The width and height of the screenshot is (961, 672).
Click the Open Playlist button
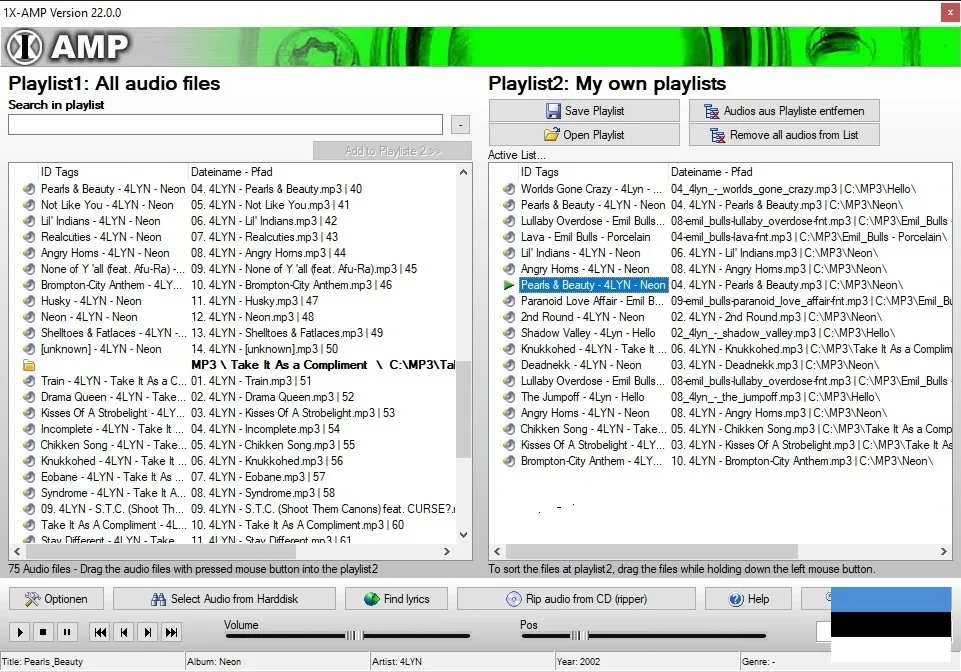[x=584, y=135]
